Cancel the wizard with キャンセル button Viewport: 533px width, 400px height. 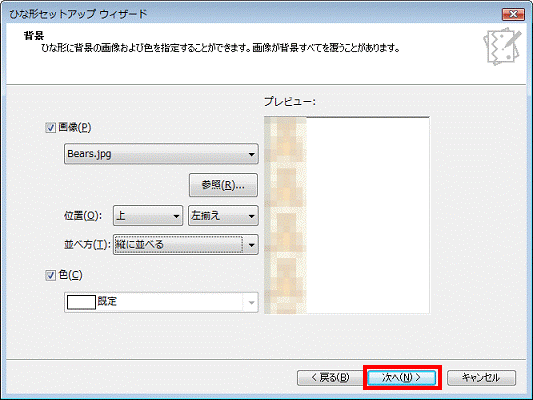[x=481, y=378]
